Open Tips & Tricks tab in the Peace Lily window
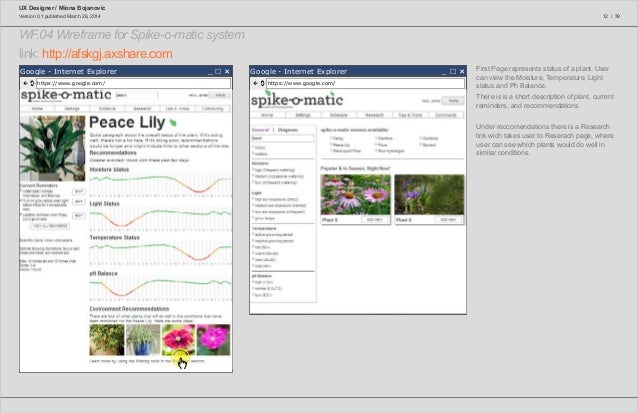 [x=177, y=109]
